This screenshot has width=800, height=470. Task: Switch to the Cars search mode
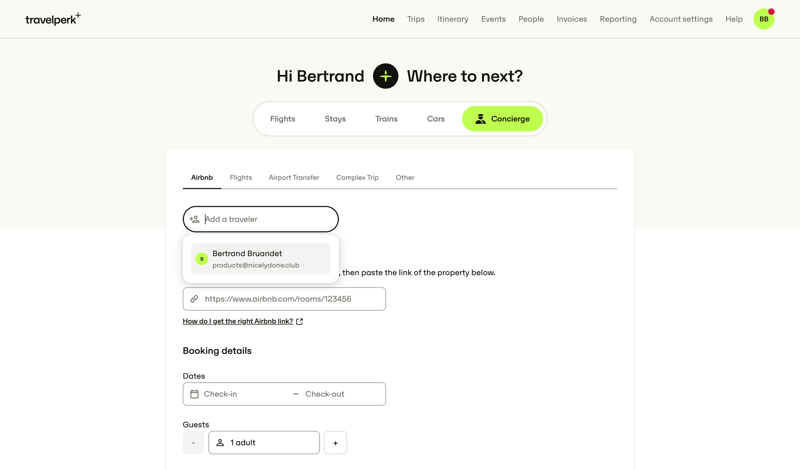[436, 119]
